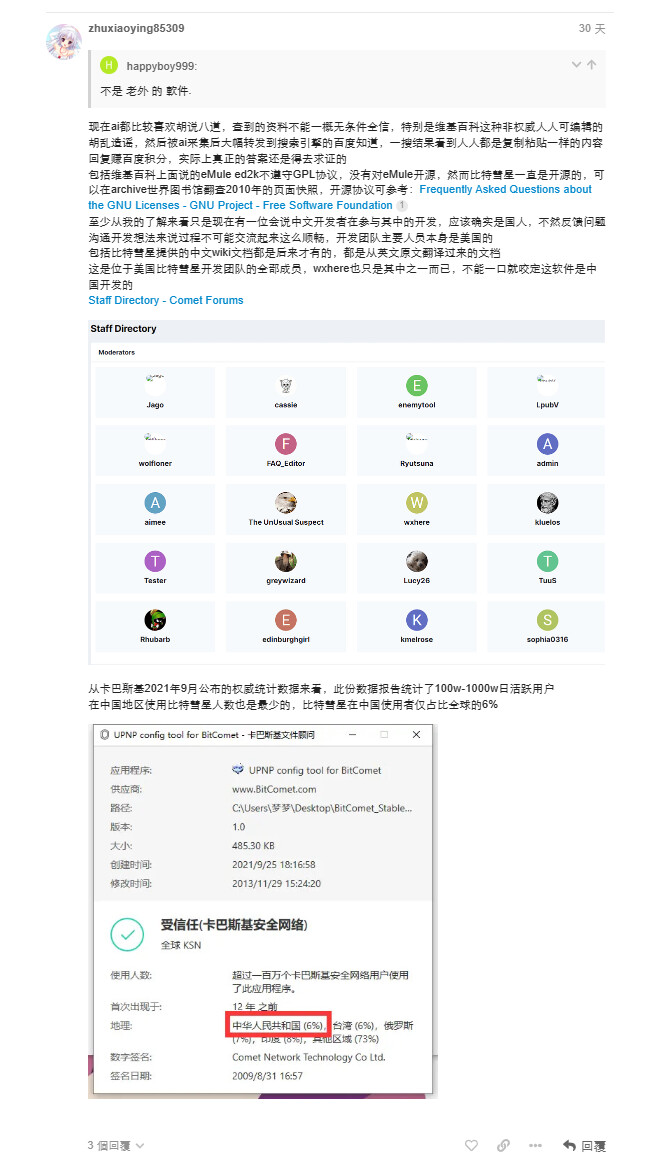Copy the post link via chain icon

pos(503,1145)
